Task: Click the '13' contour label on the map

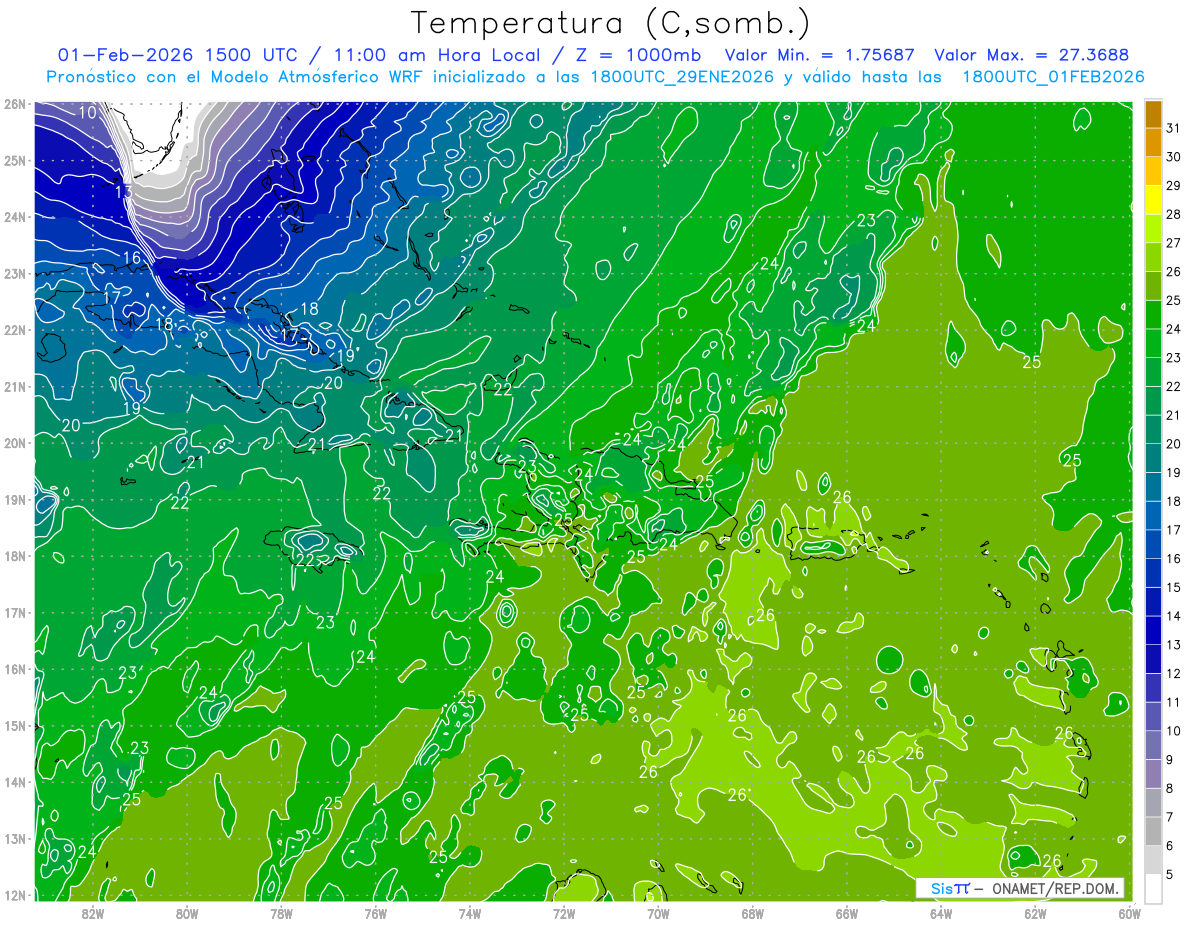Action: tap(124, 191)
